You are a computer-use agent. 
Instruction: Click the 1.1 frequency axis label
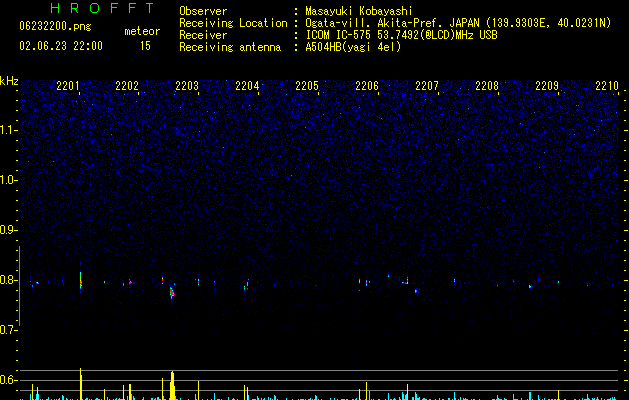coord(9,130)
